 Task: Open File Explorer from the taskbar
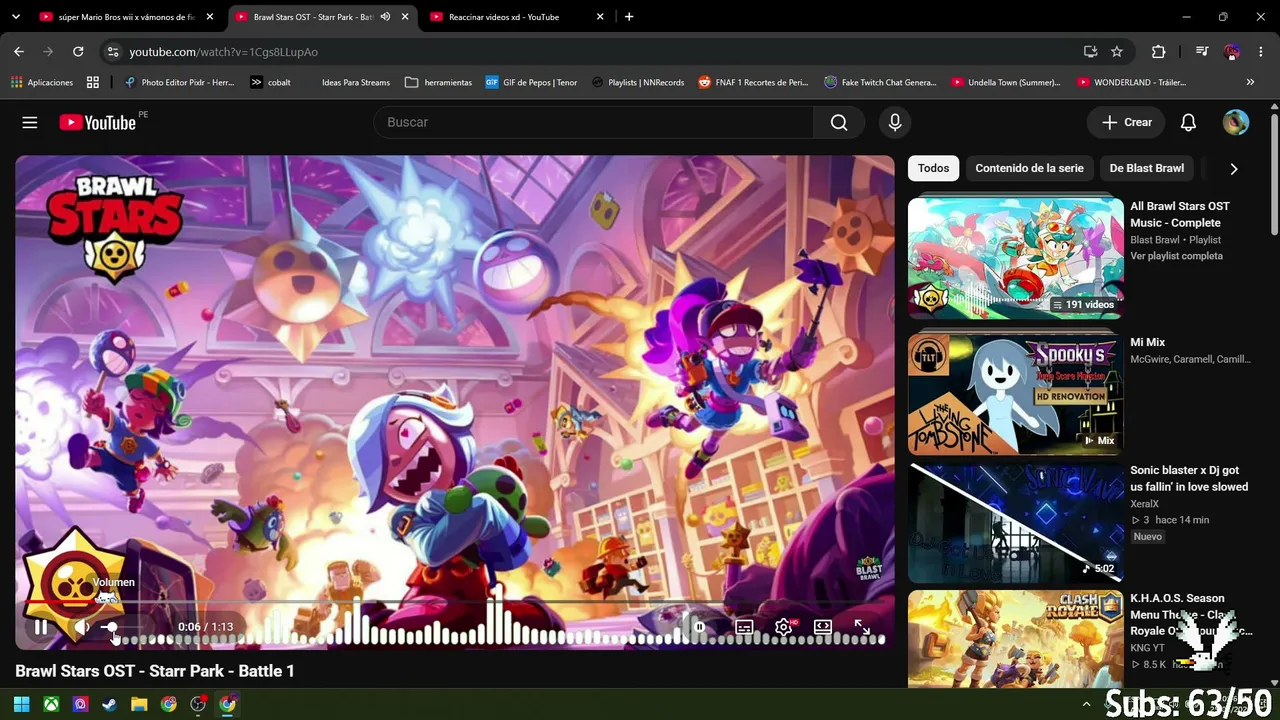pyautogui.click(x=139, y=704)
